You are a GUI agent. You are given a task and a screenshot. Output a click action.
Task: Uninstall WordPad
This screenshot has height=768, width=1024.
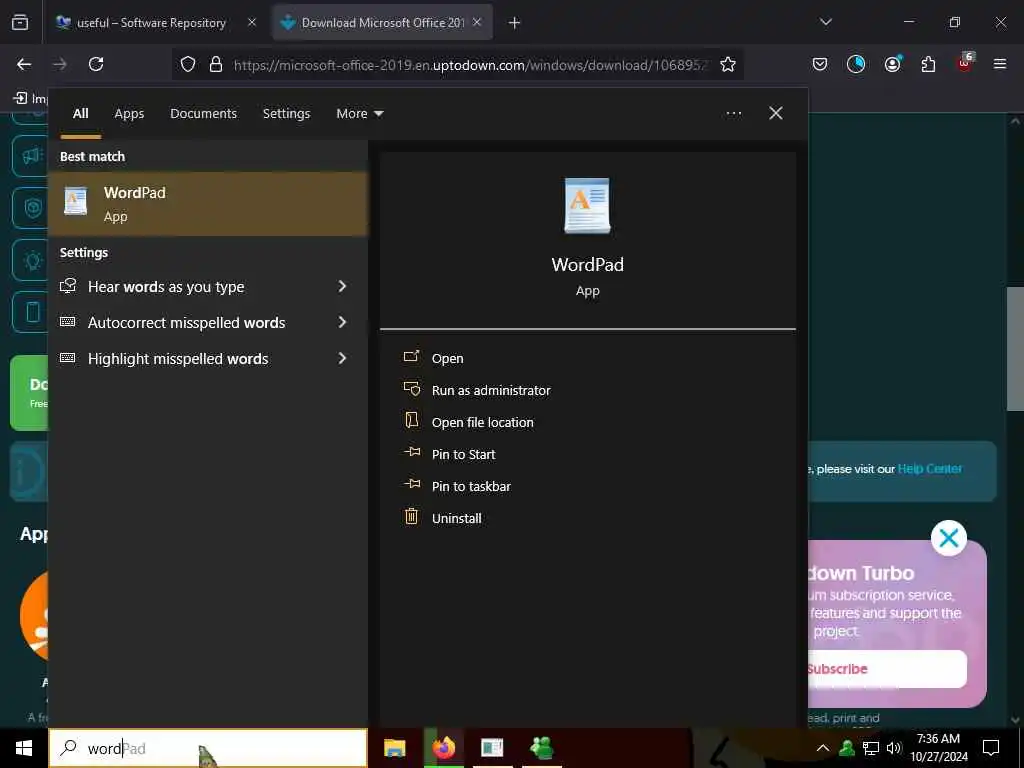point(456,519)
